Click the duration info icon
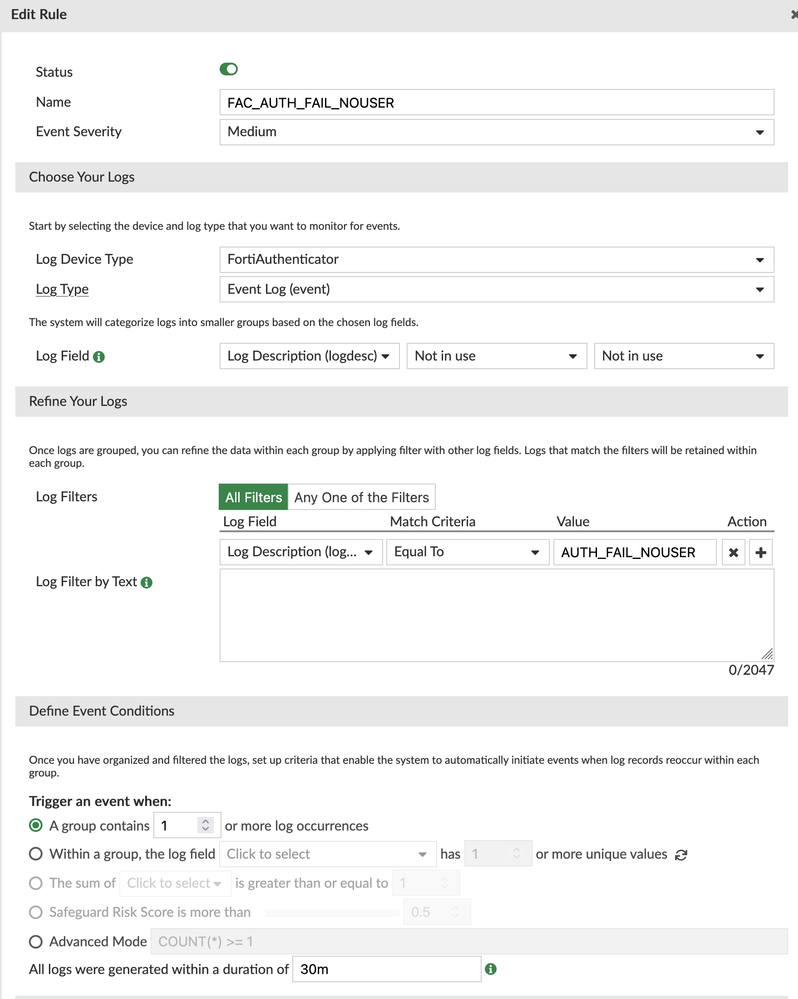Viewport: 798px width, 999px height. coord(491,969)
